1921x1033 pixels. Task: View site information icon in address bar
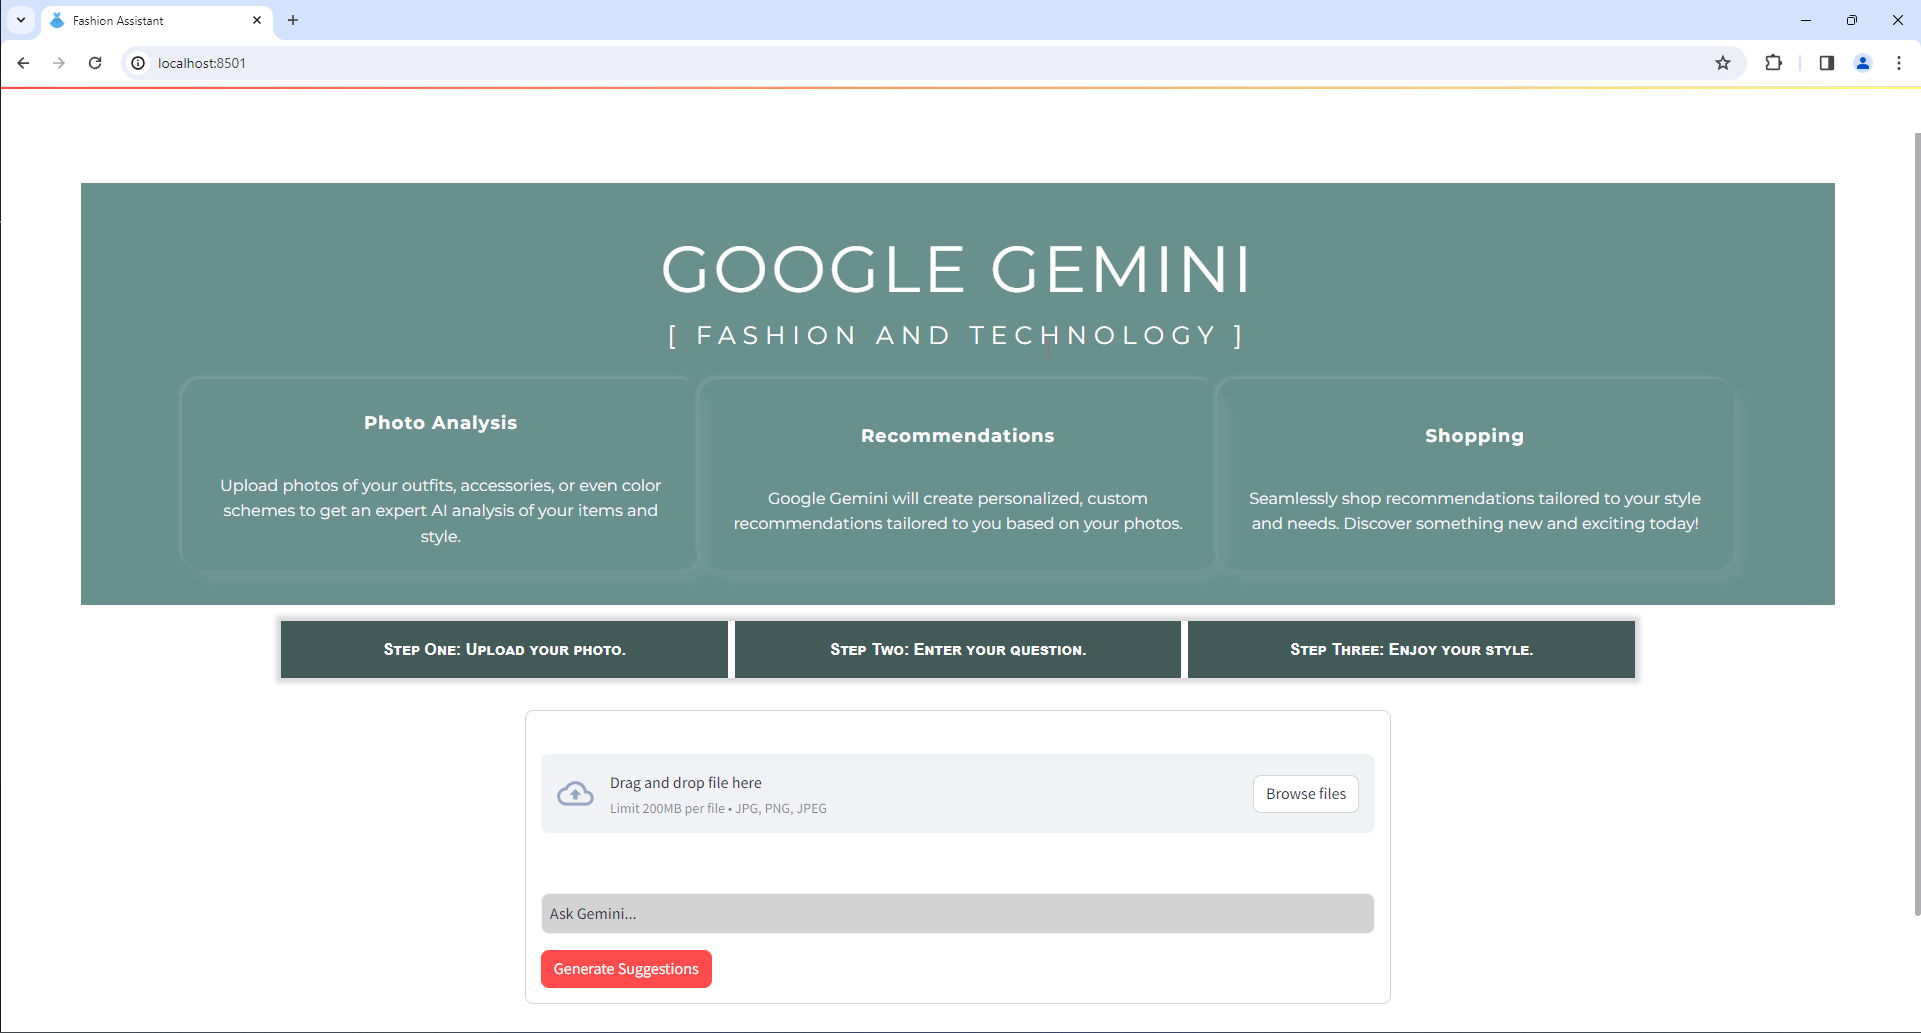138,63
